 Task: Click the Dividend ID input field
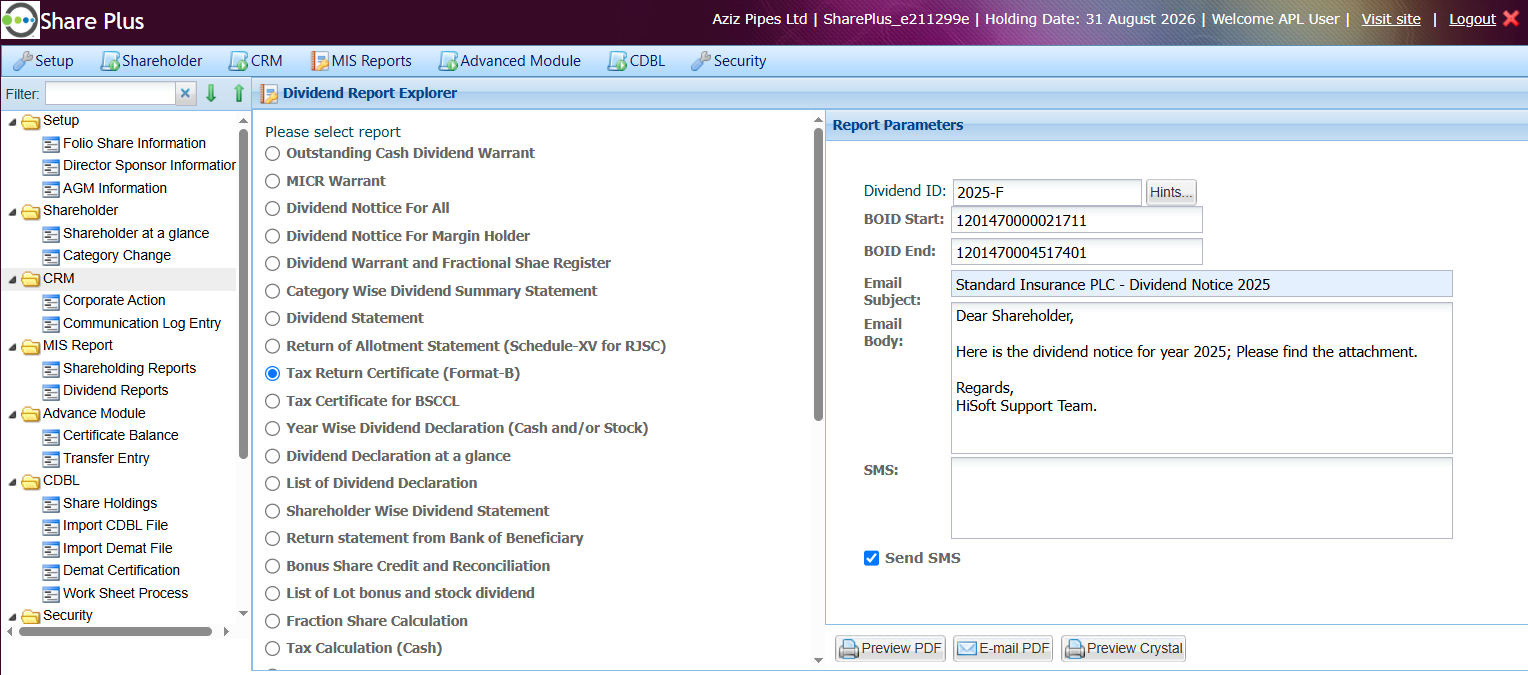point(1047,193)
